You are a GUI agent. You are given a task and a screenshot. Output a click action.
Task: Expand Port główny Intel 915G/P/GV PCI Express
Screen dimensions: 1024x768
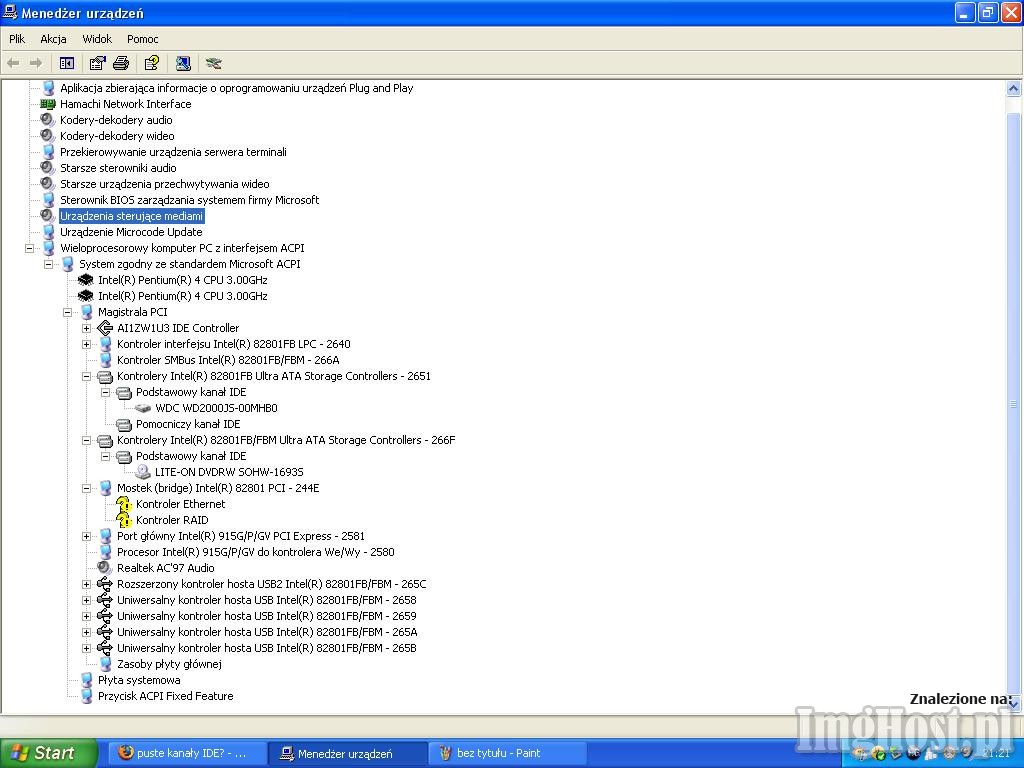tap(86, 536)
